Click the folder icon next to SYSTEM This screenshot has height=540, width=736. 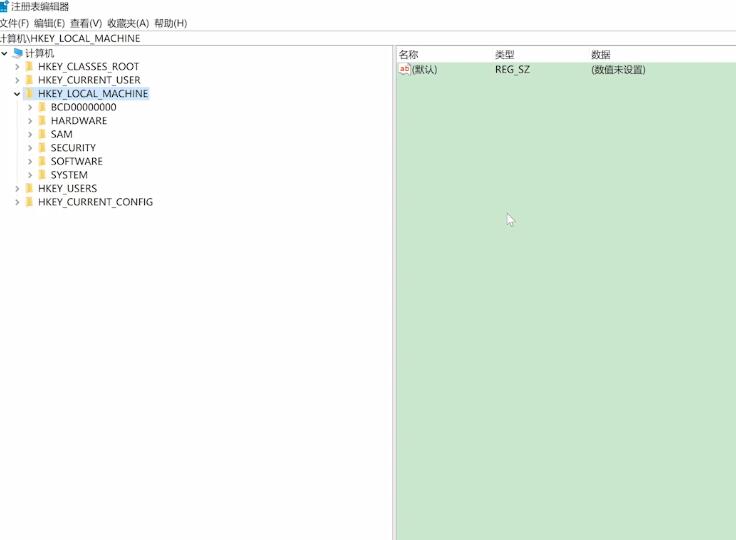(x=42, y=175)
